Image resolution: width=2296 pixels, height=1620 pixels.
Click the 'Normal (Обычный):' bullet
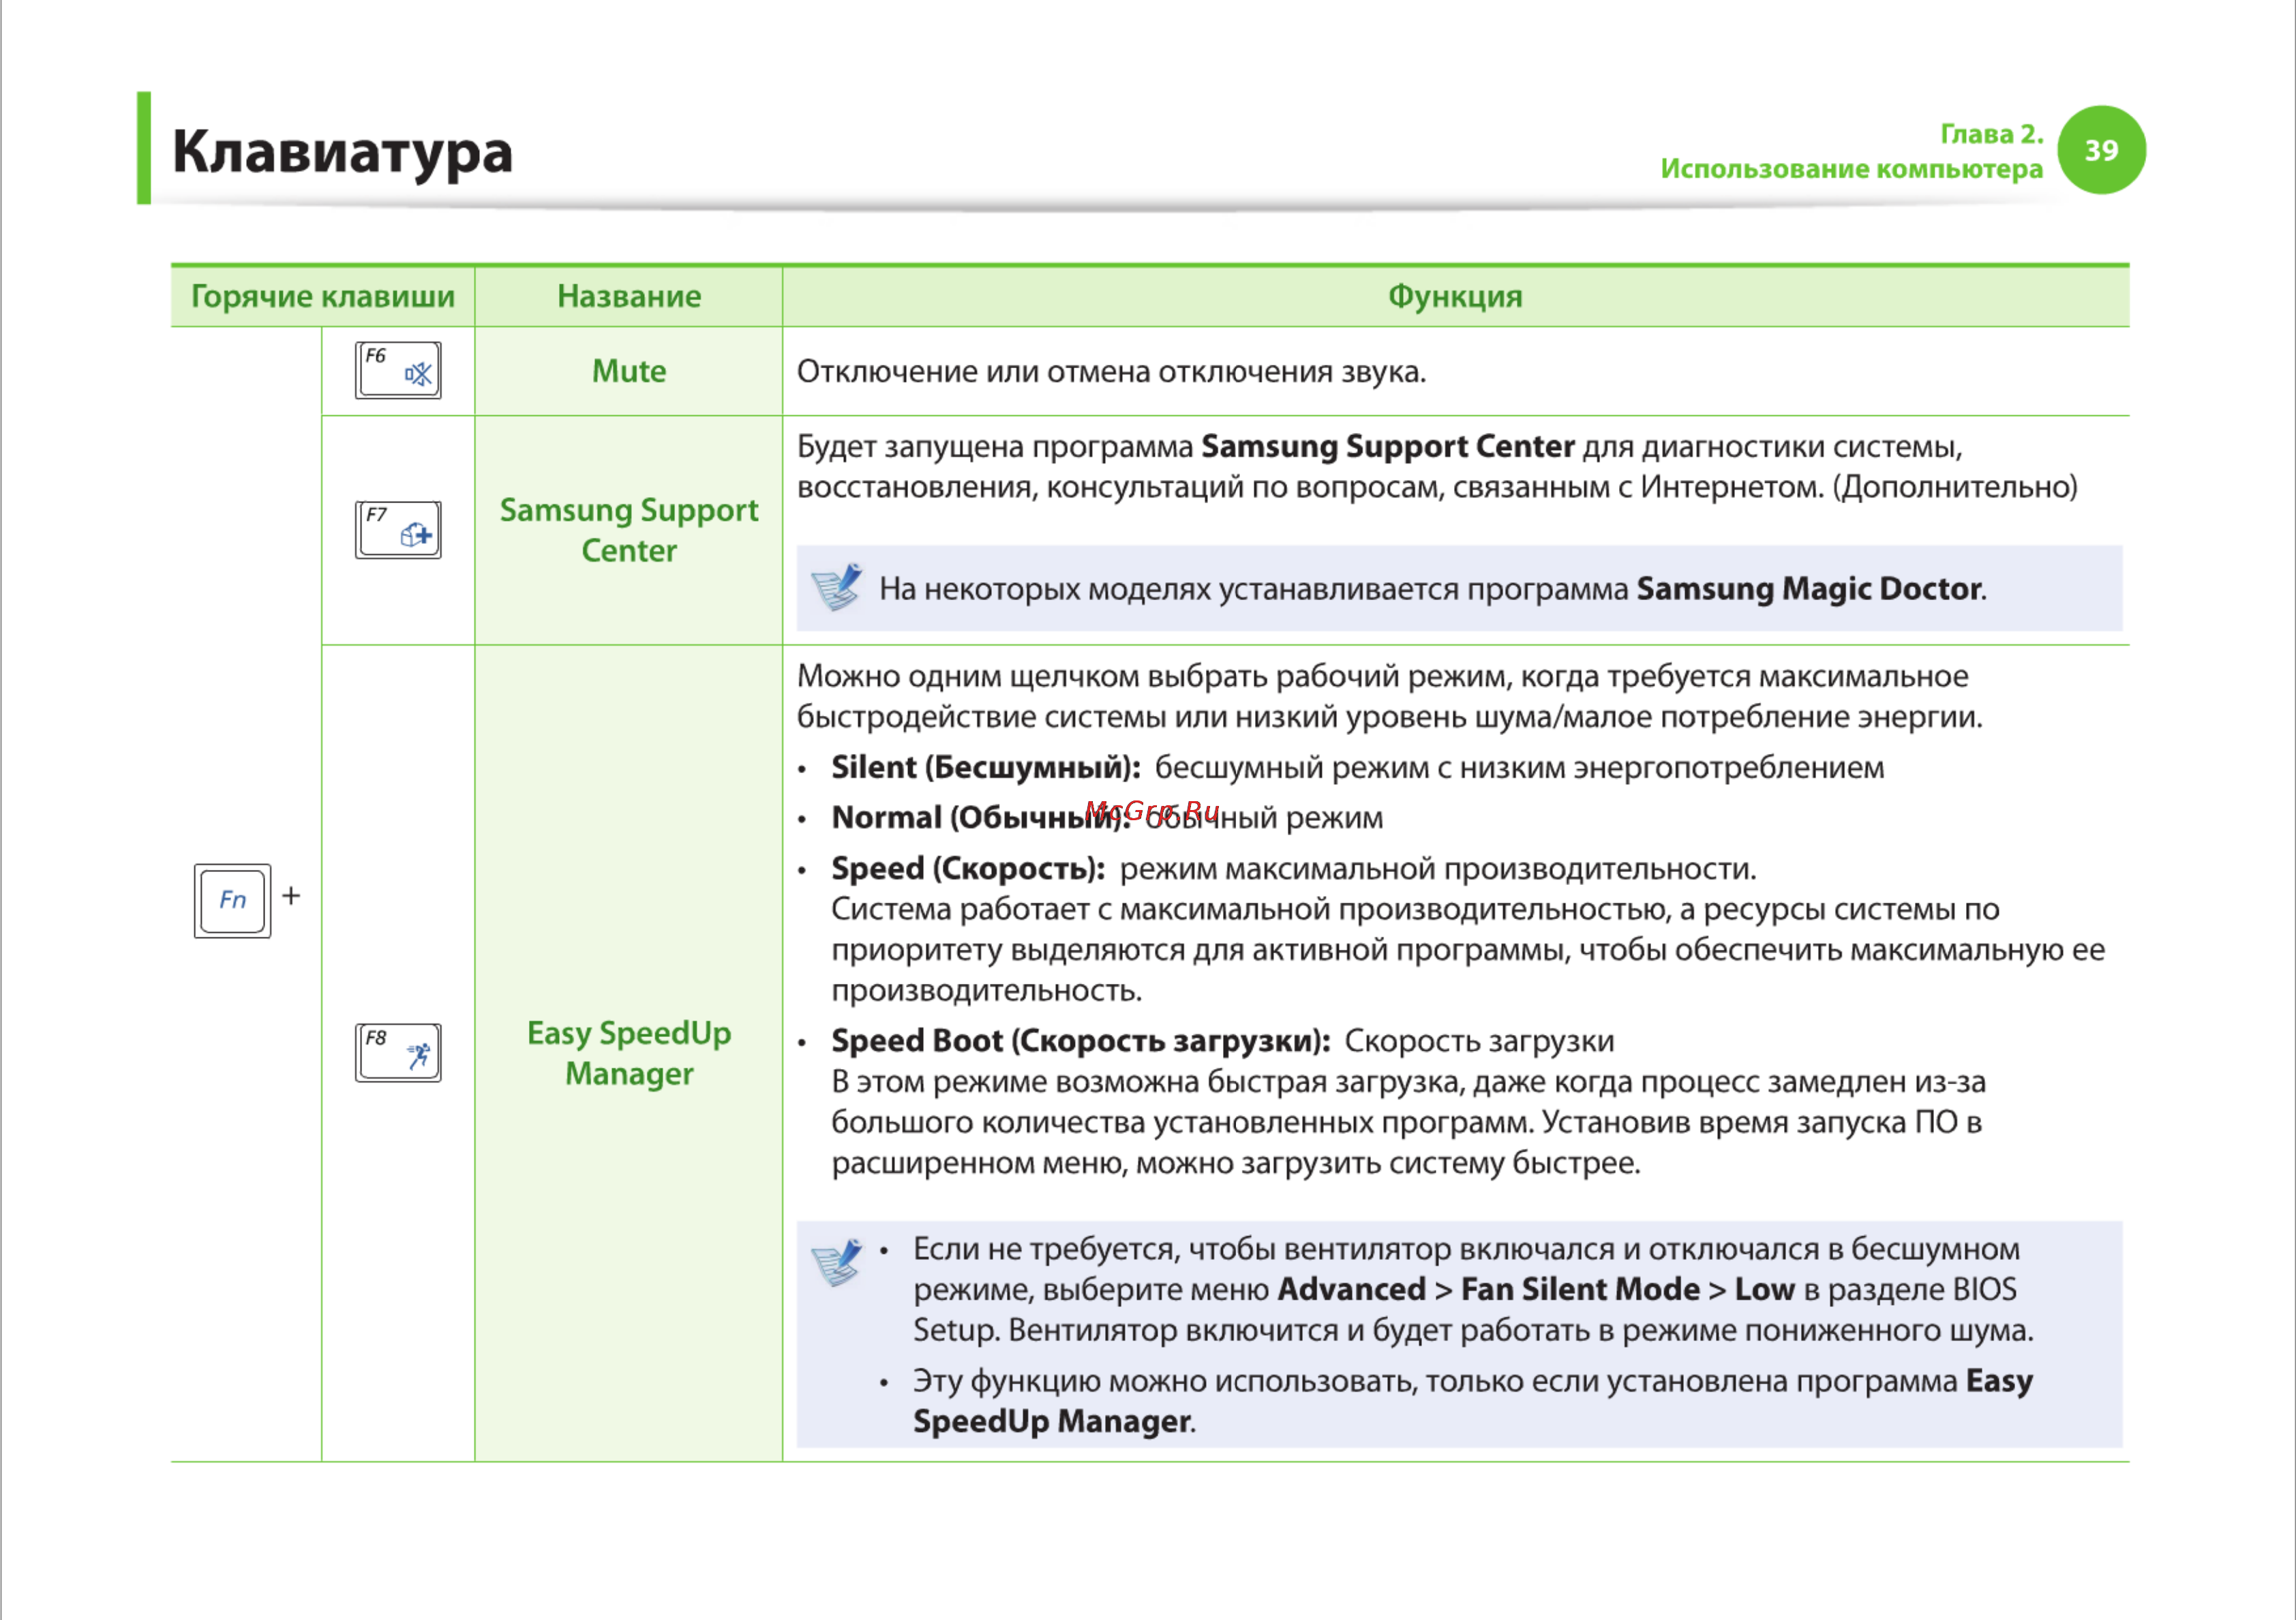981,818
